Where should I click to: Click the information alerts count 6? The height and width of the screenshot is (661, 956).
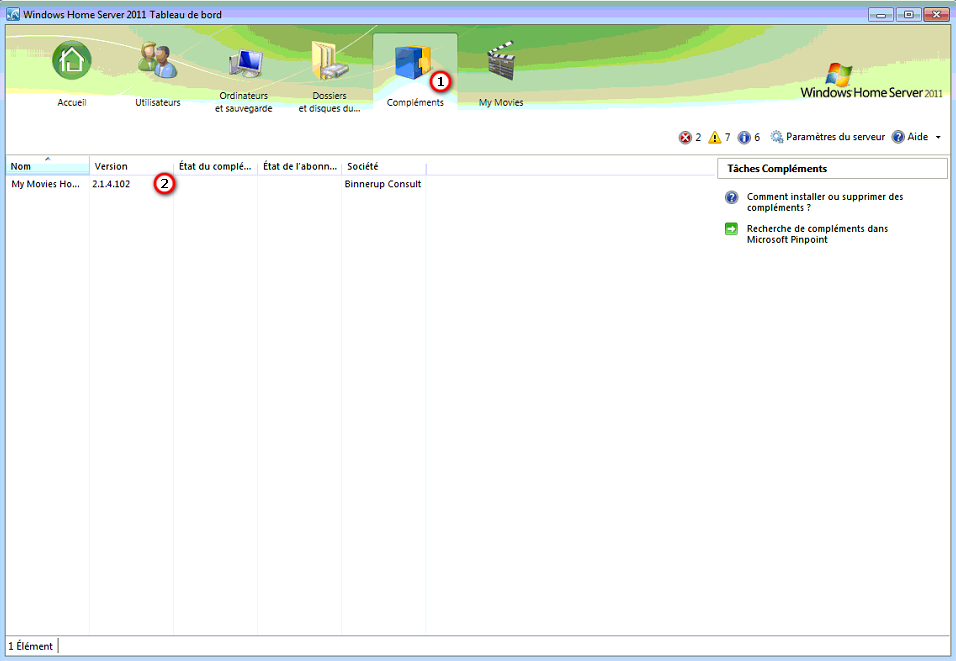tap(757, 137)
